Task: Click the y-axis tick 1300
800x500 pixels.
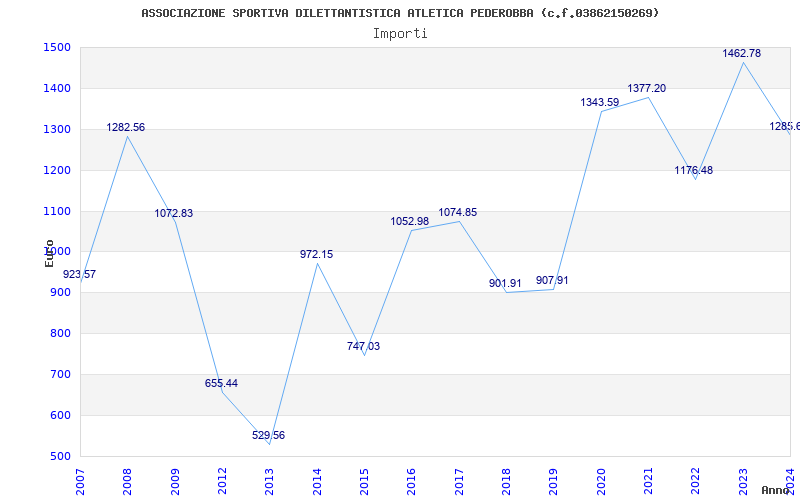Action: 56,130
